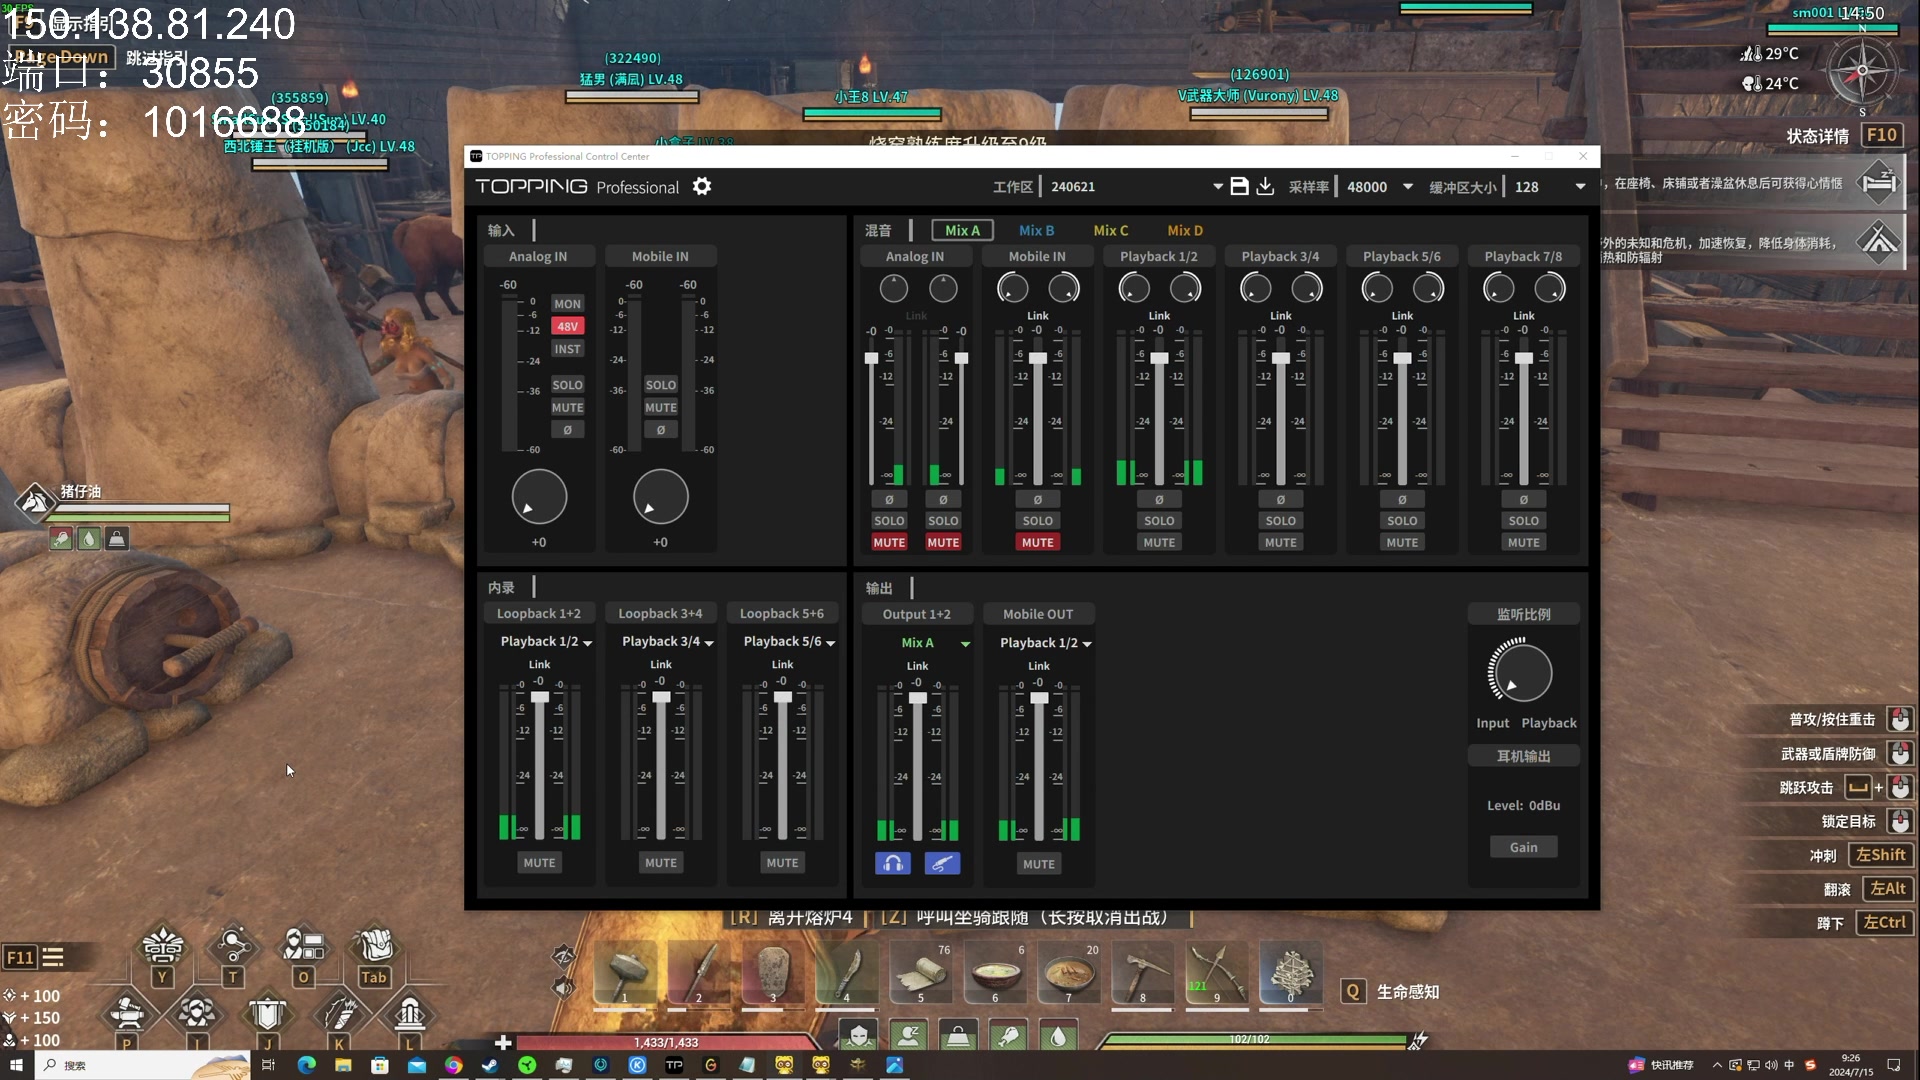Click the Output 1+2 fader handle
Viewport: 1920px width, 1080px height.
pyautogui.click(x=917, y=698)
